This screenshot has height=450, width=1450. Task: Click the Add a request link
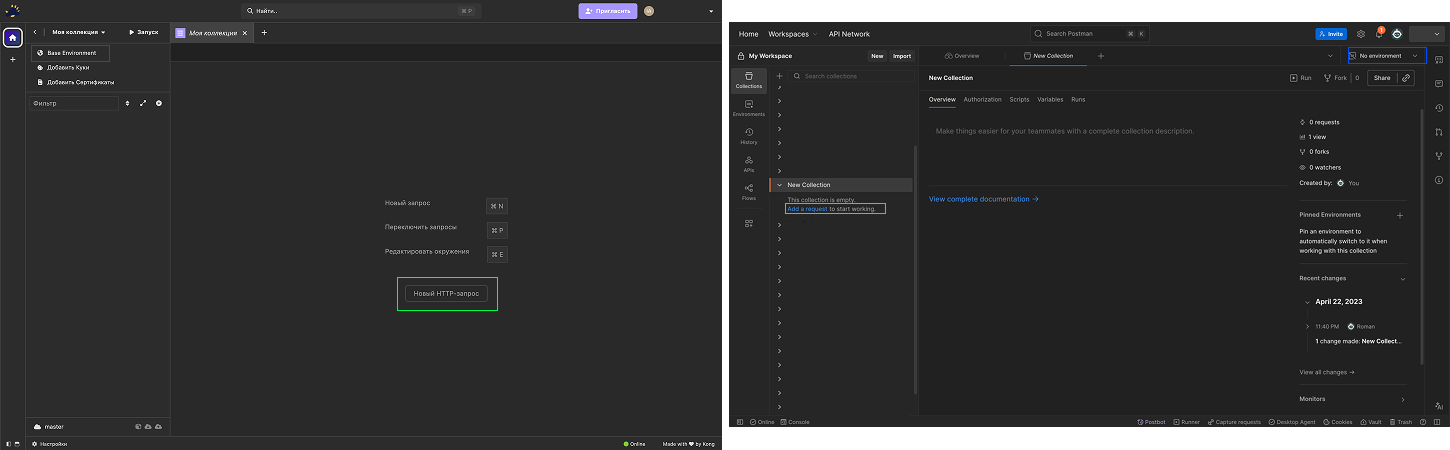click(807, 209)
